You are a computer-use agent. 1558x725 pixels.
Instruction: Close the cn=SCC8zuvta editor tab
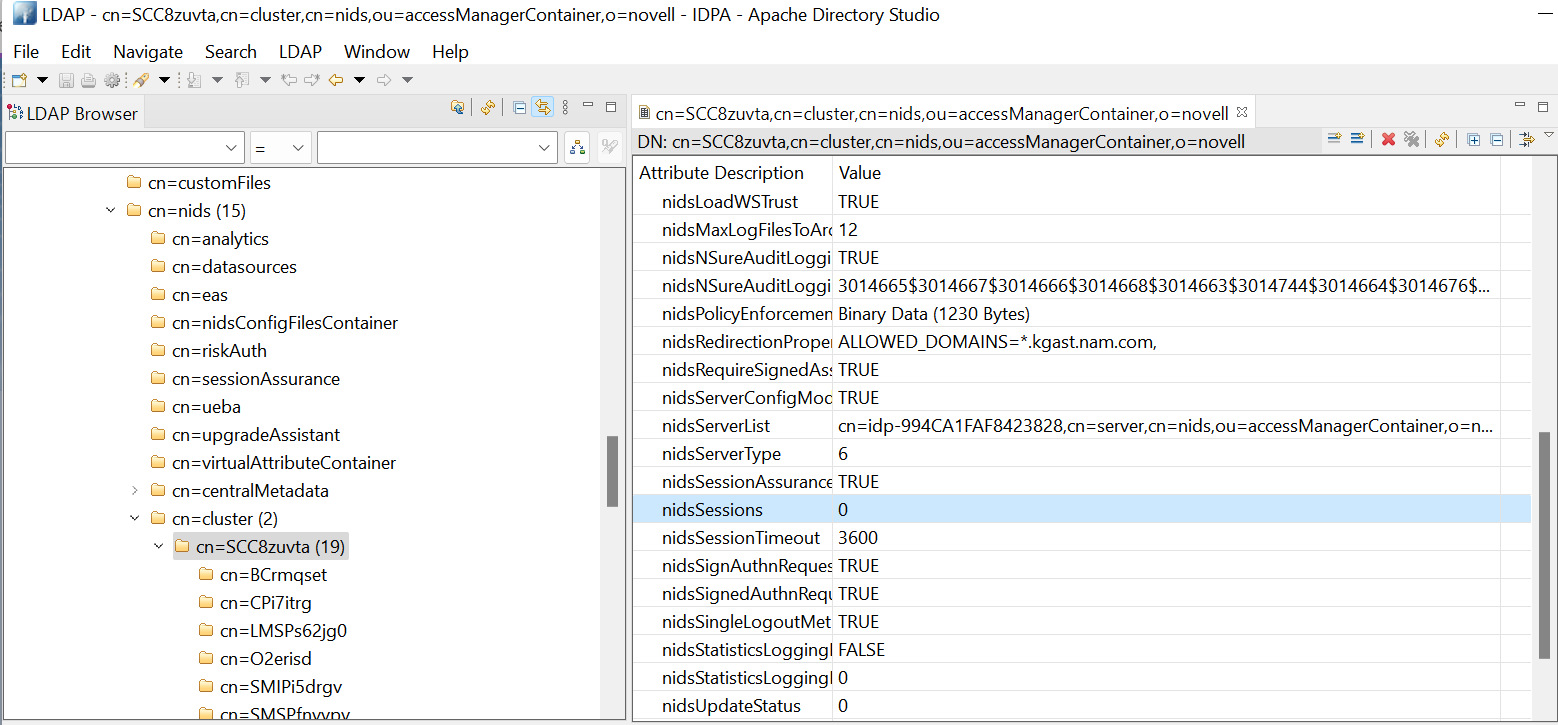pyautogui.click(x=1241, y=112)
